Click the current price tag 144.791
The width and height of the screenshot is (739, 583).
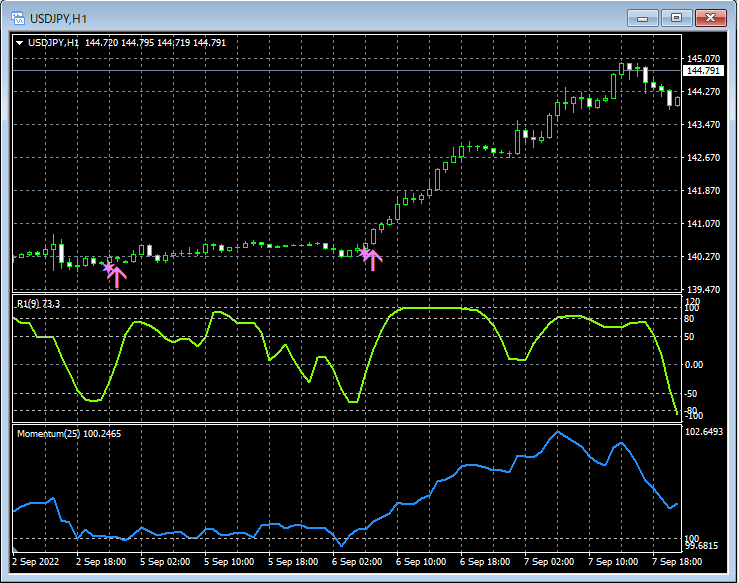point(702,71)
